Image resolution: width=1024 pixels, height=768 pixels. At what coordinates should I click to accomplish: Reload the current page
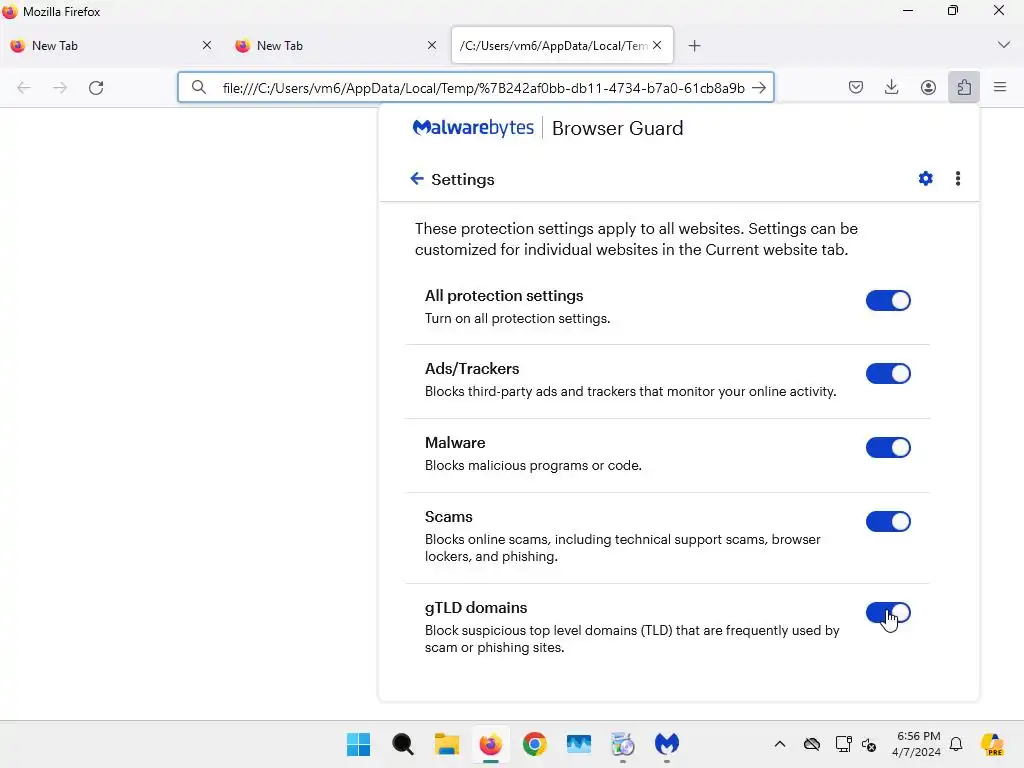pyautogui.click(x=96, y=88)
